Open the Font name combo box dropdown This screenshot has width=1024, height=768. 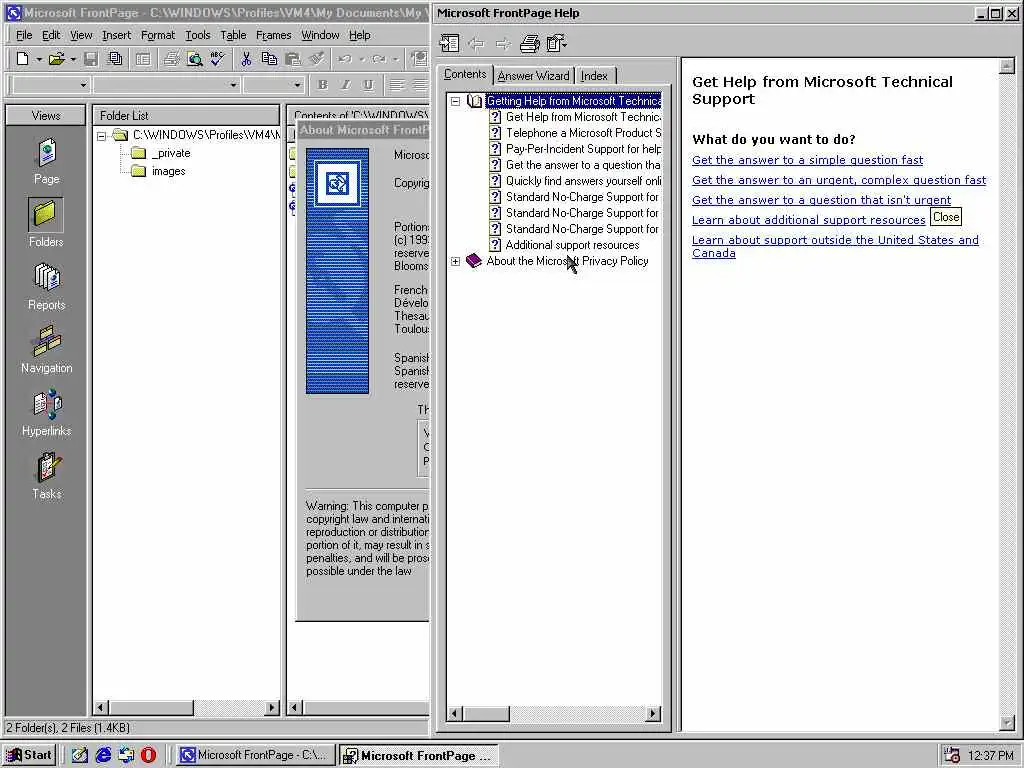(233, 85)
